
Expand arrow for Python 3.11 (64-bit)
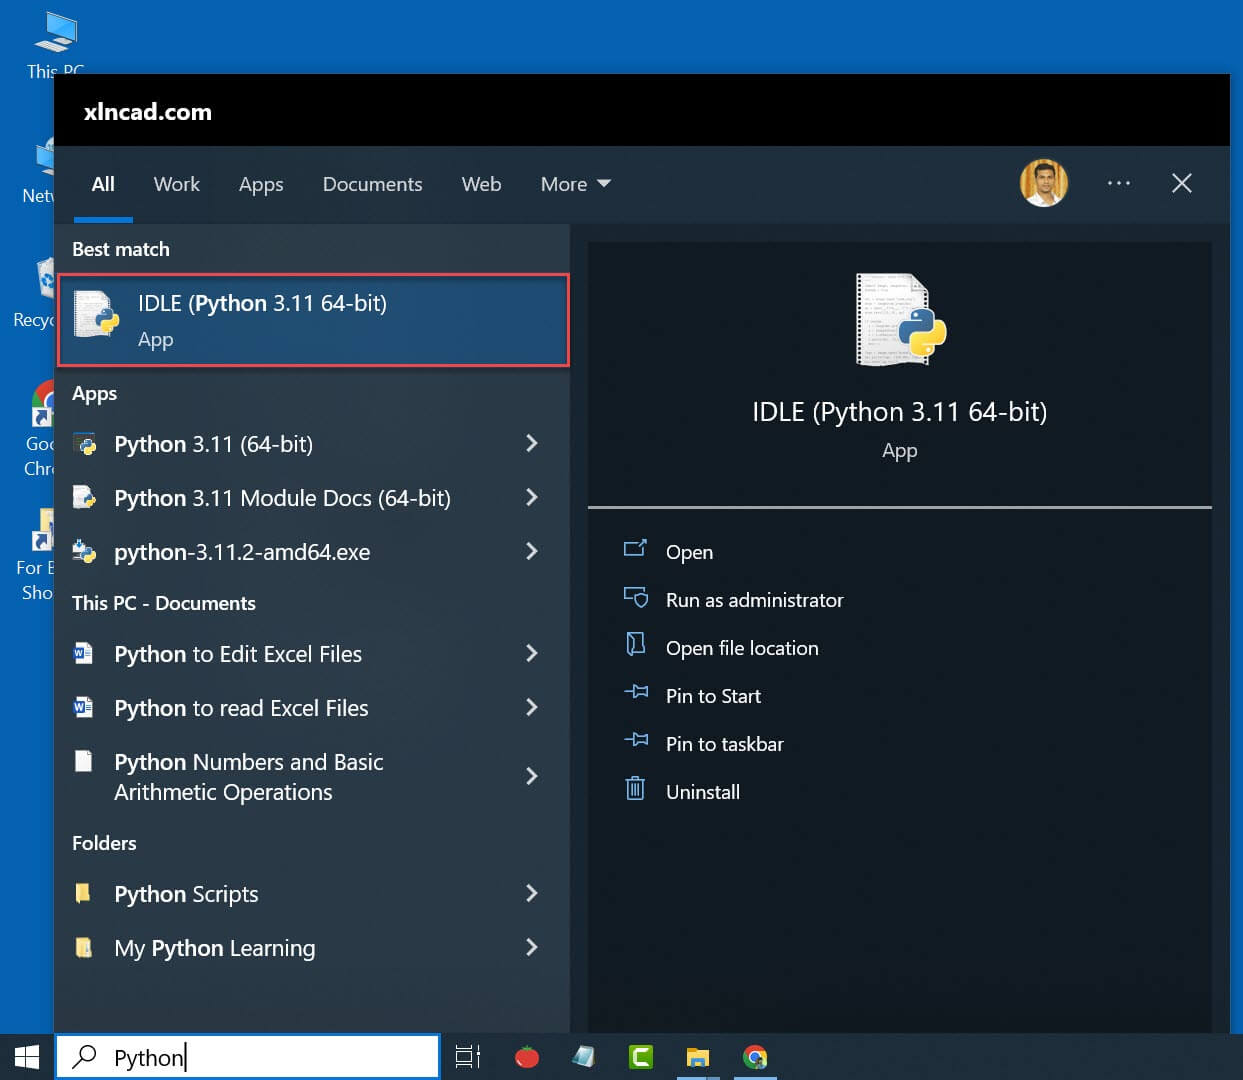pyautogui.click(x=532, y=443)
